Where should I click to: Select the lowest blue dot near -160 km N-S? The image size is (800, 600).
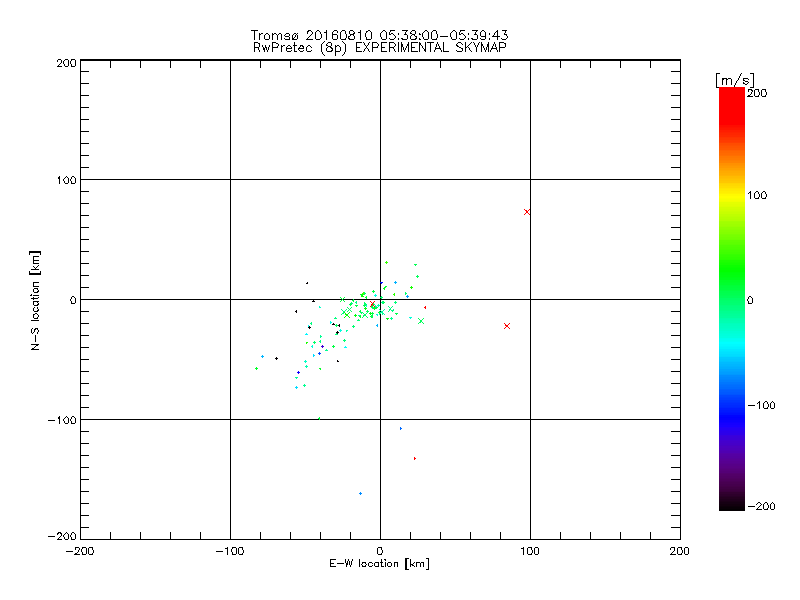click(x=360, y=493)
